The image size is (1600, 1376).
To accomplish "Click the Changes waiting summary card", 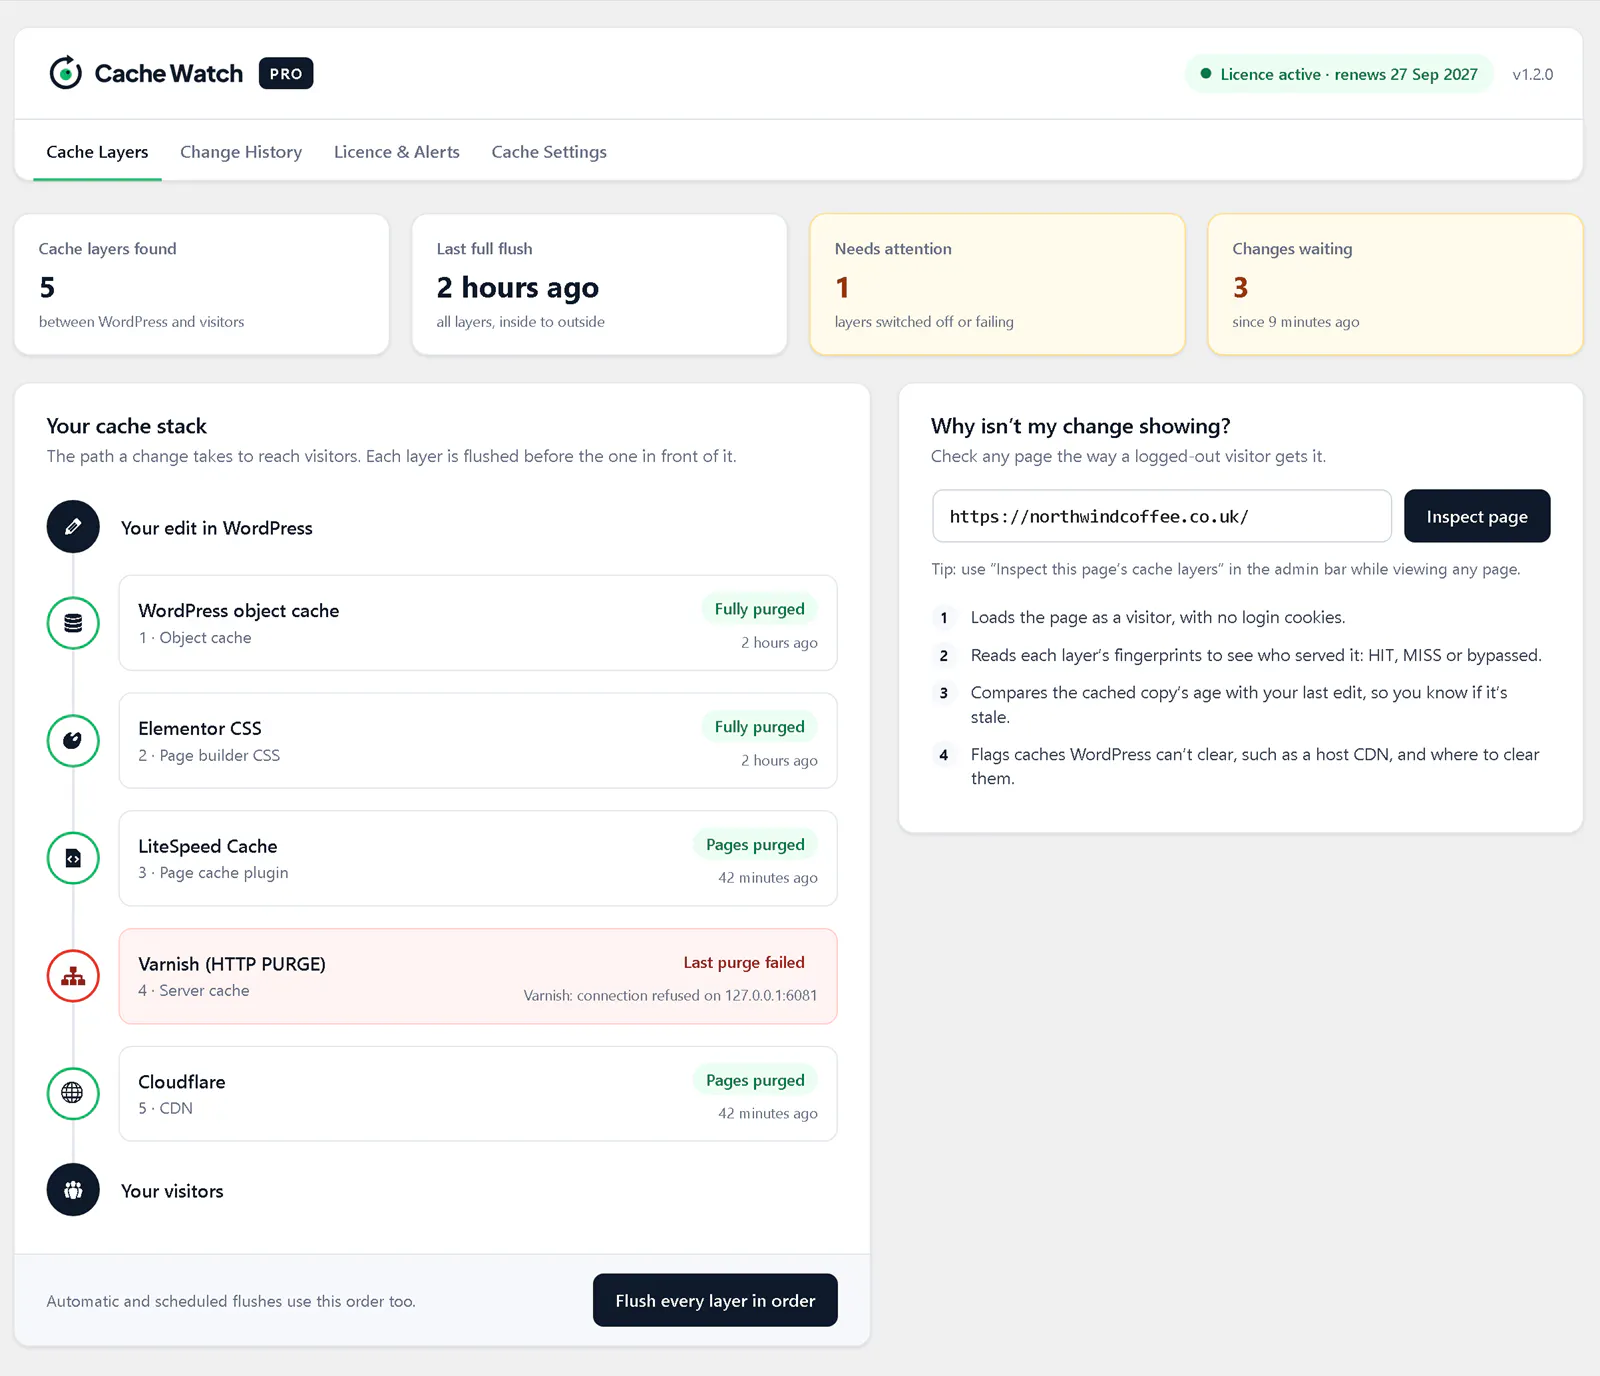I will 1395,284.
